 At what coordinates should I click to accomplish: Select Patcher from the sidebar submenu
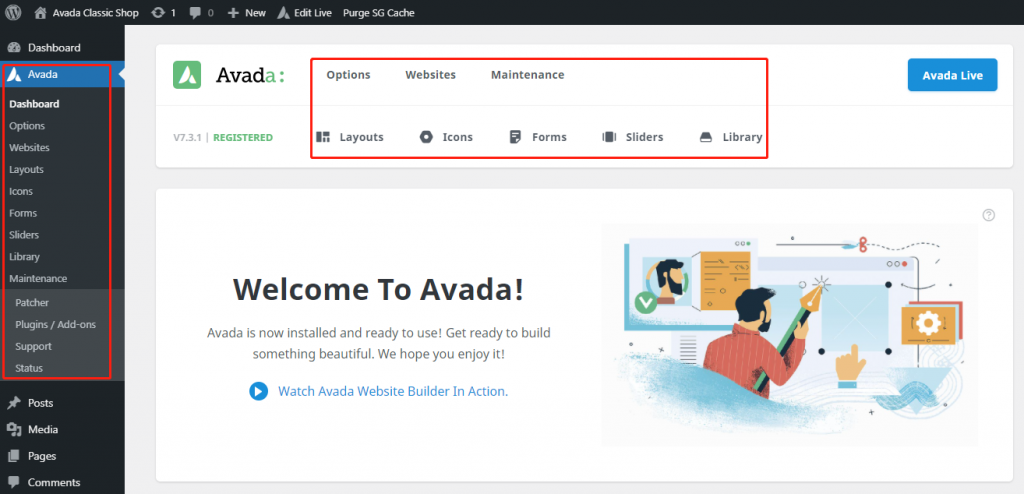click(32, 302)
